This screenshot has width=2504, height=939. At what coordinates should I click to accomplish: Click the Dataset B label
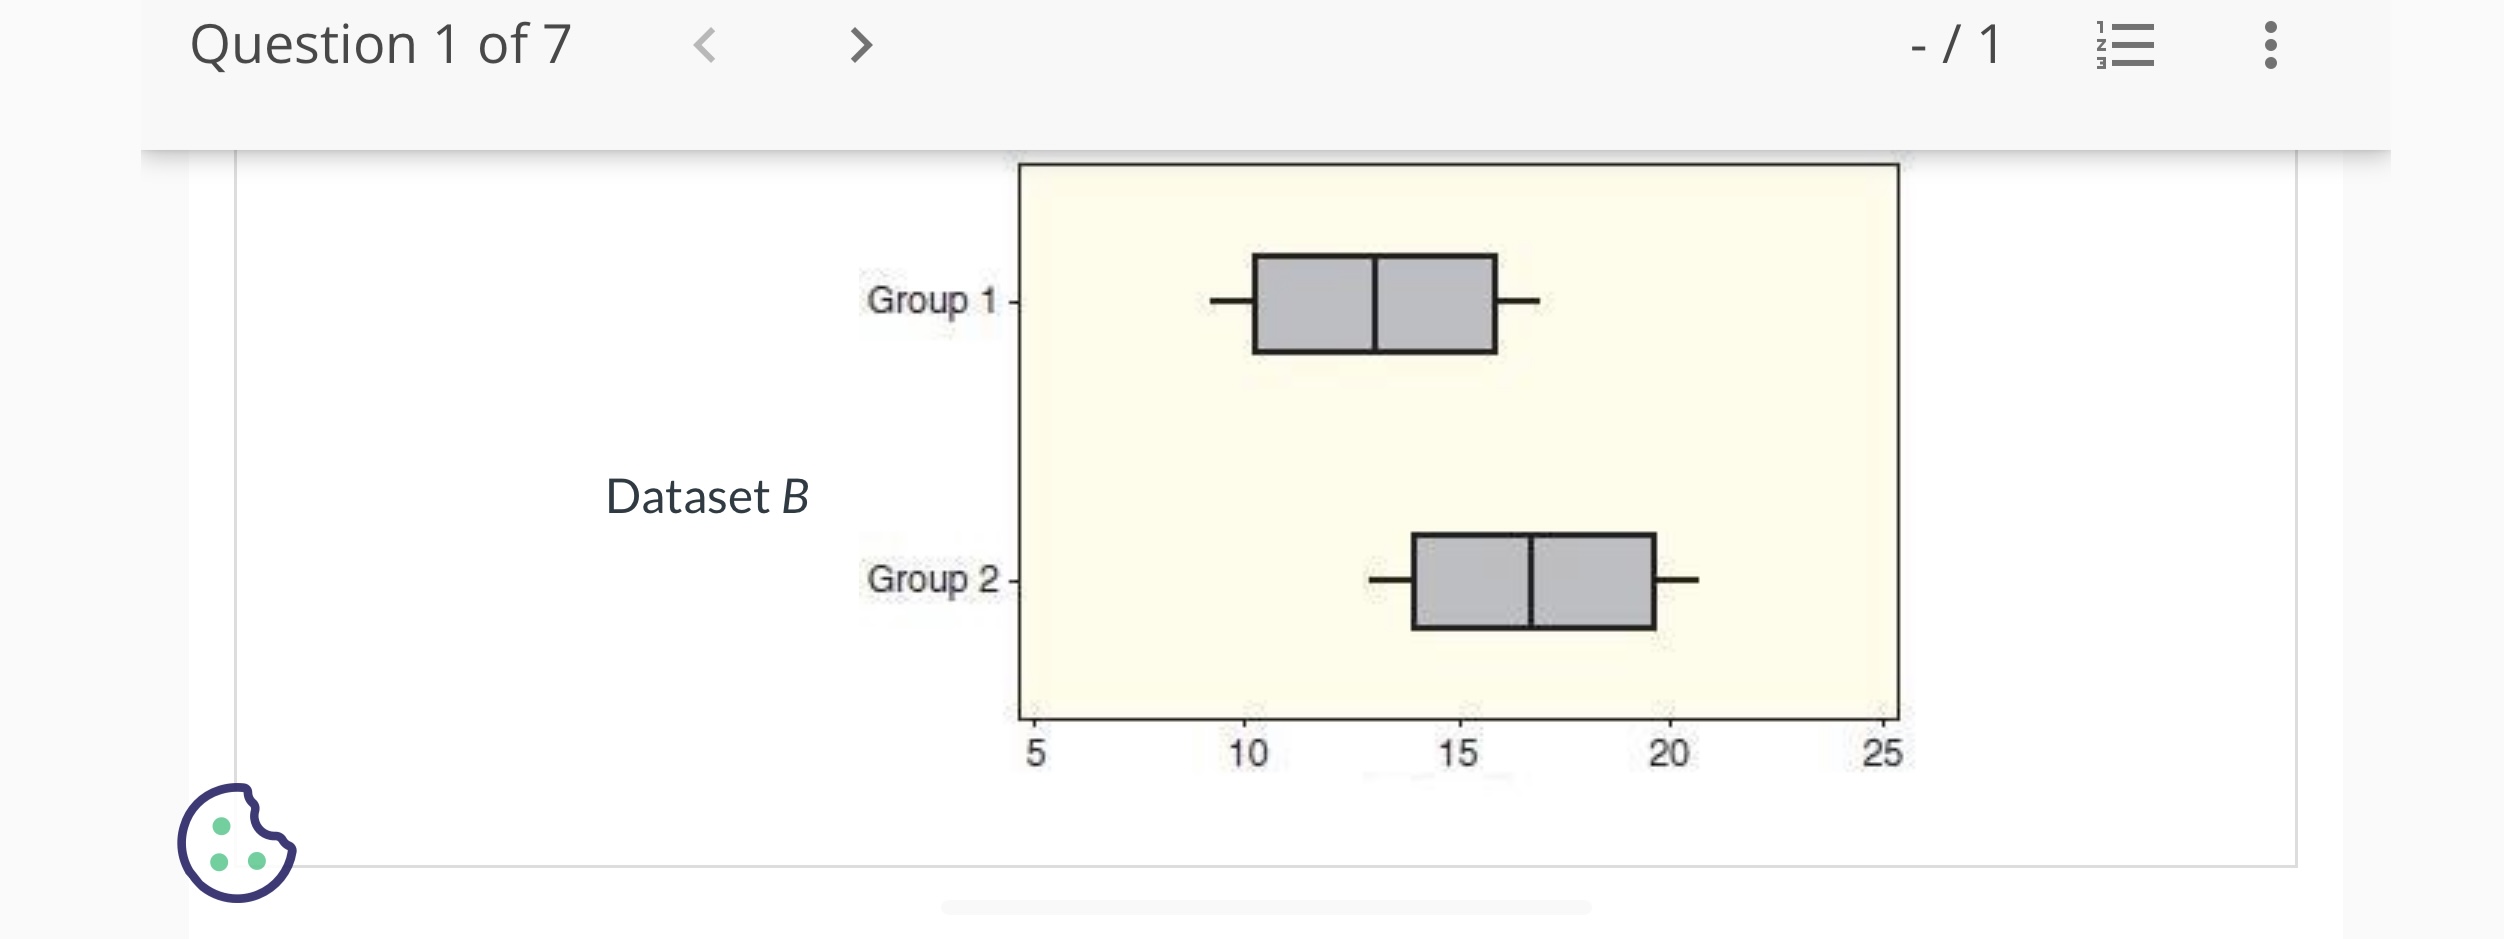coord(708,496)
